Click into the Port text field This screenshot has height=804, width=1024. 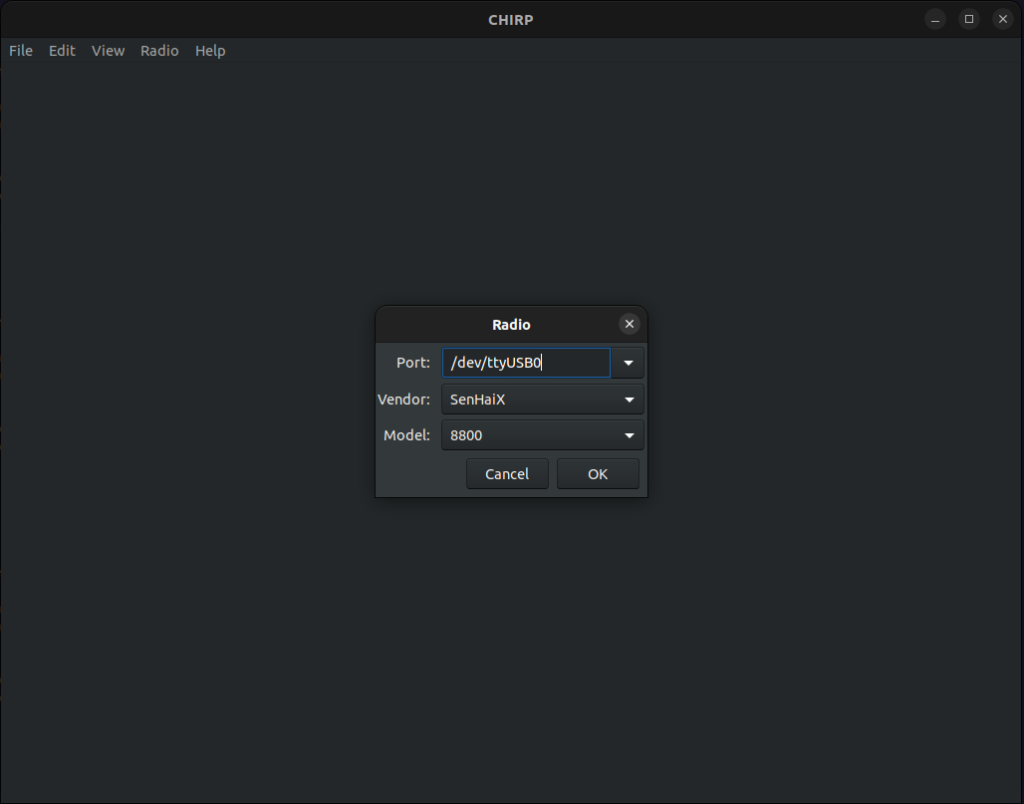click(525, 363)
